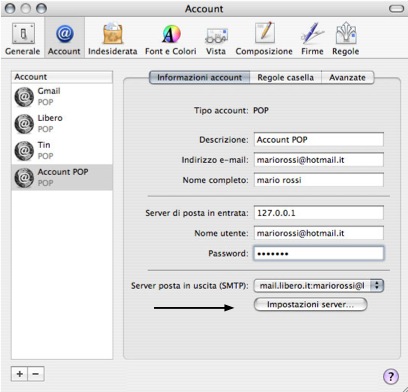The image size is (408, 392).
Task: Open the Indesiderata junk mail pane
Action: [113, 39]
